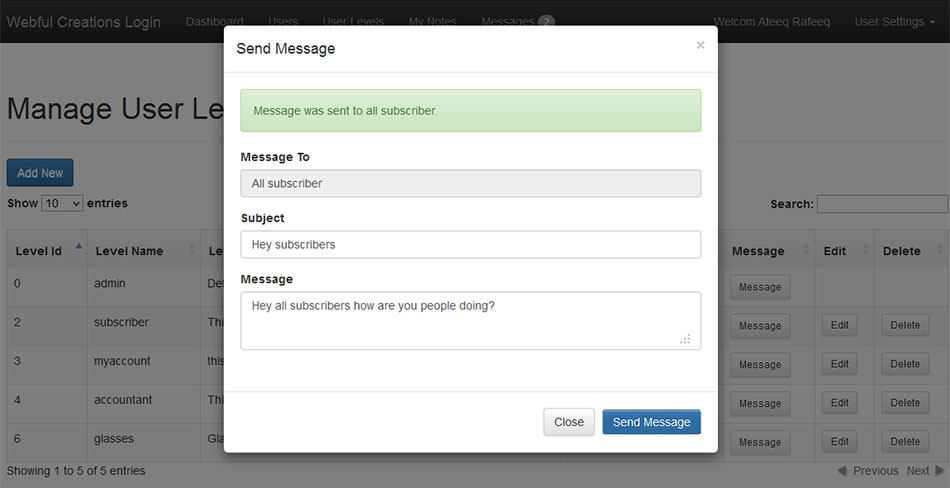950x488 pixels.
Task: Focus the Subject input field
Action: coord(470,244)
